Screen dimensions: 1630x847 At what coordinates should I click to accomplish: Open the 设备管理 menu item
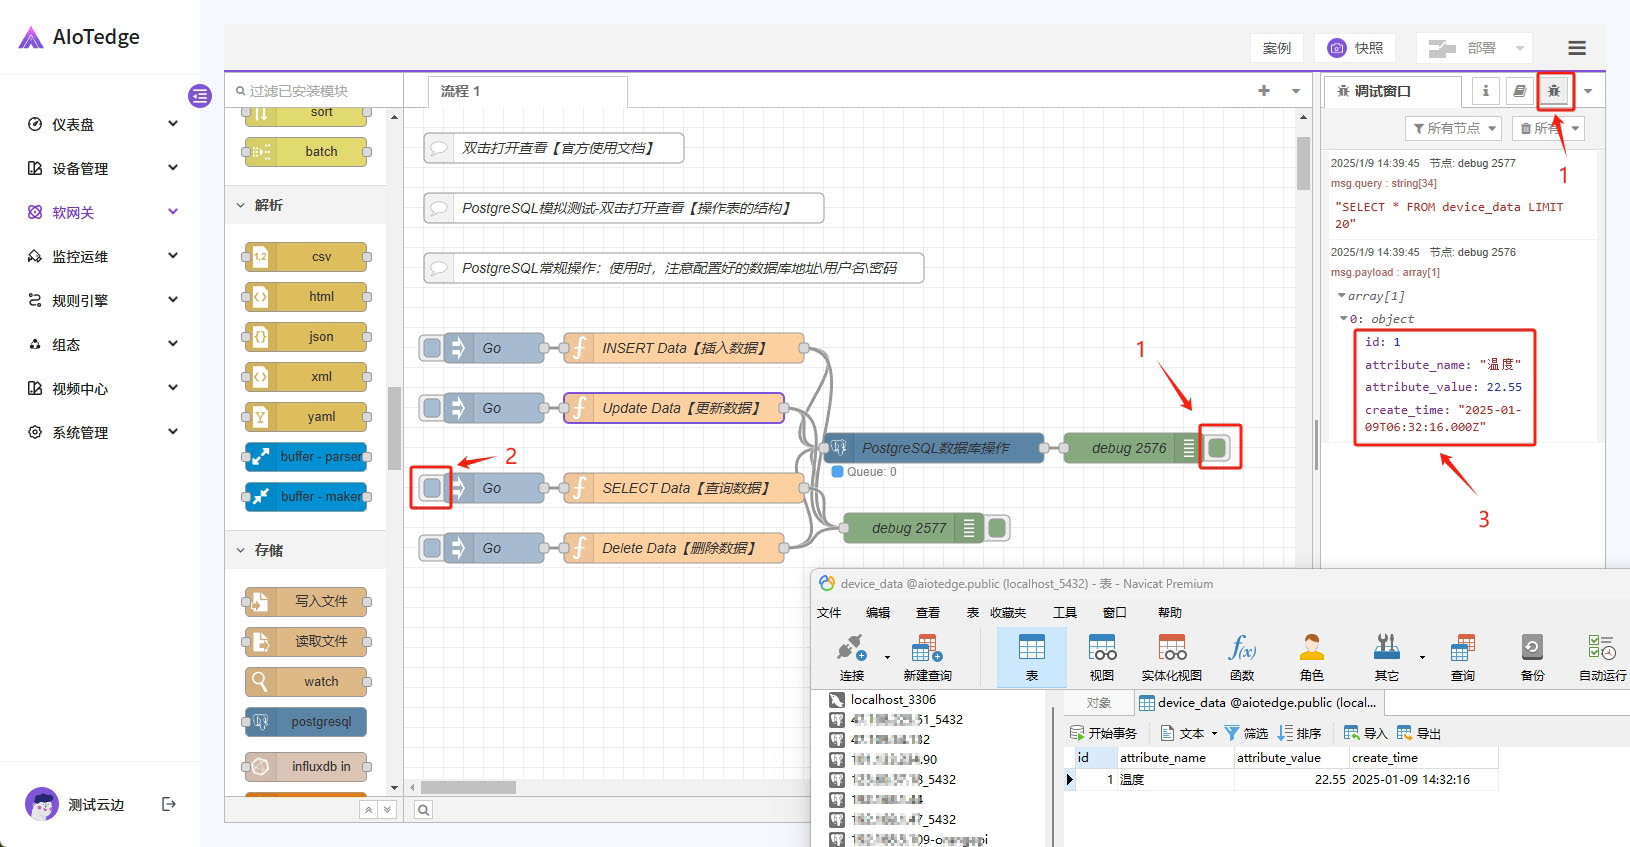click(x=100, y=168)
